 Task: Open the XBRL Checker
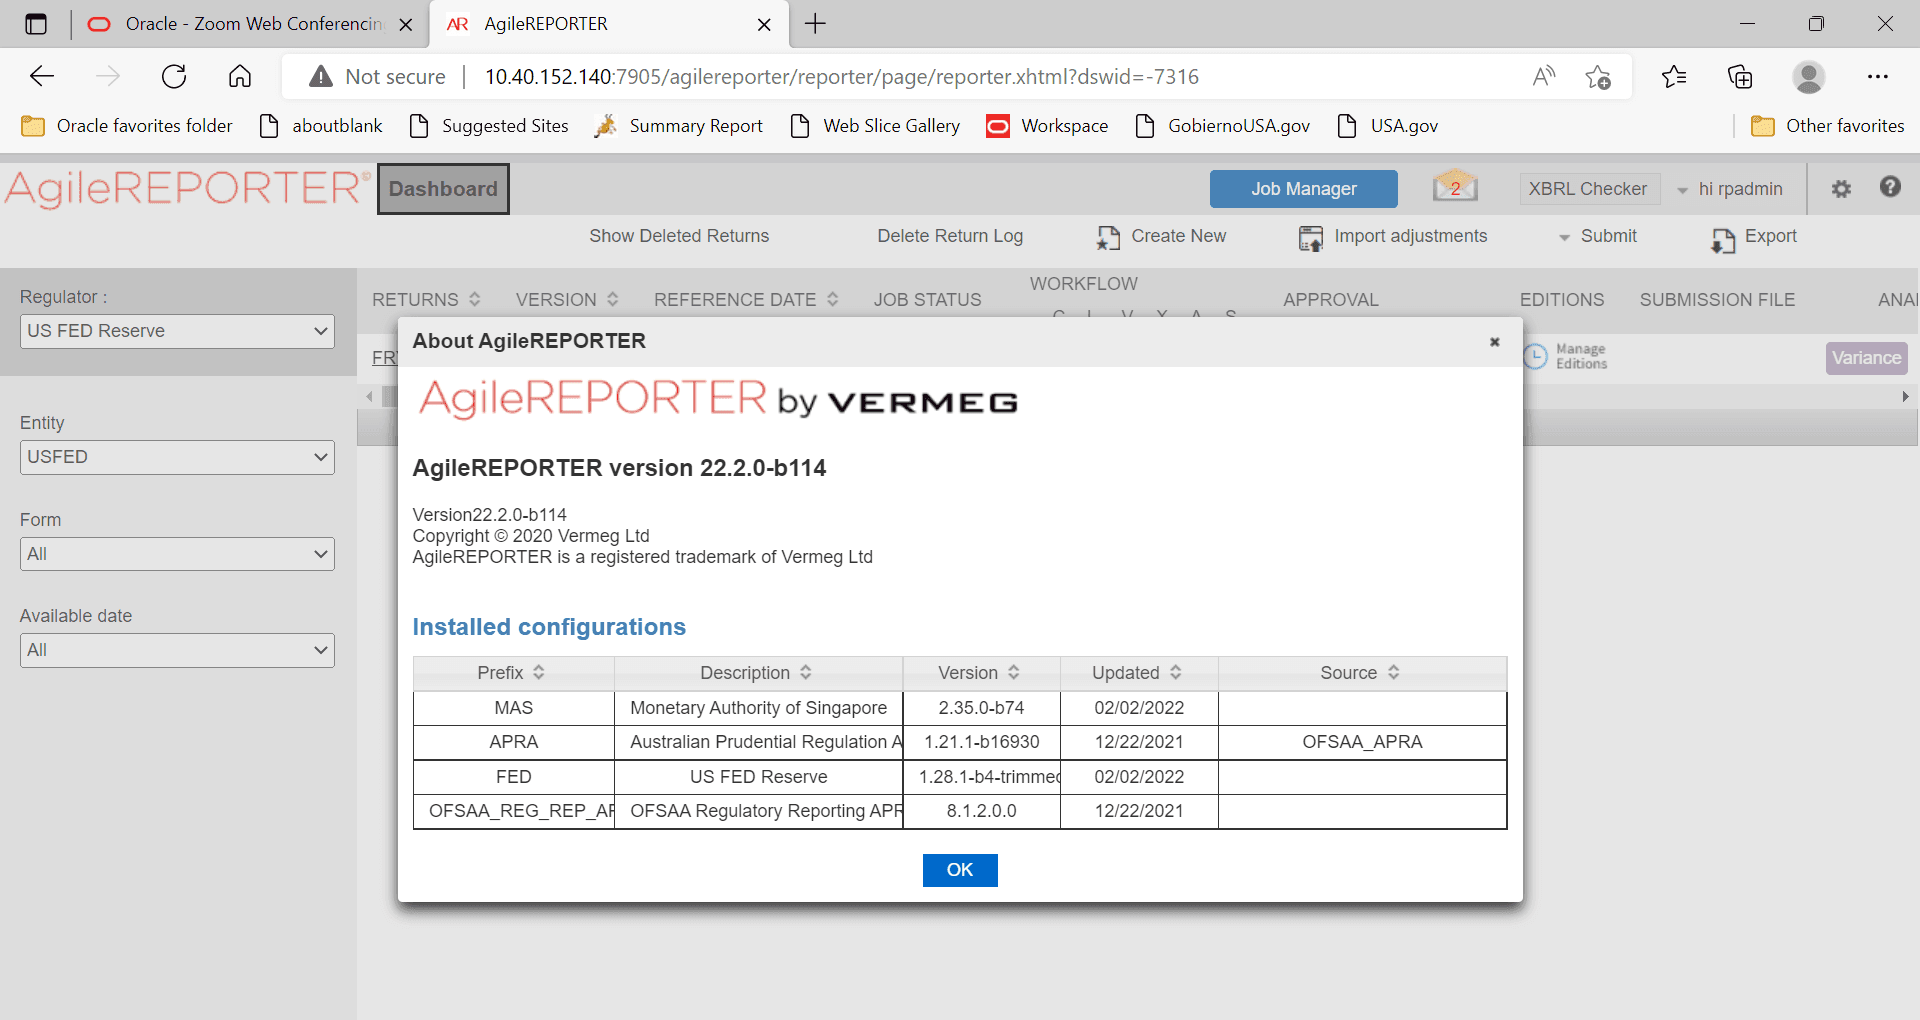1588,189
